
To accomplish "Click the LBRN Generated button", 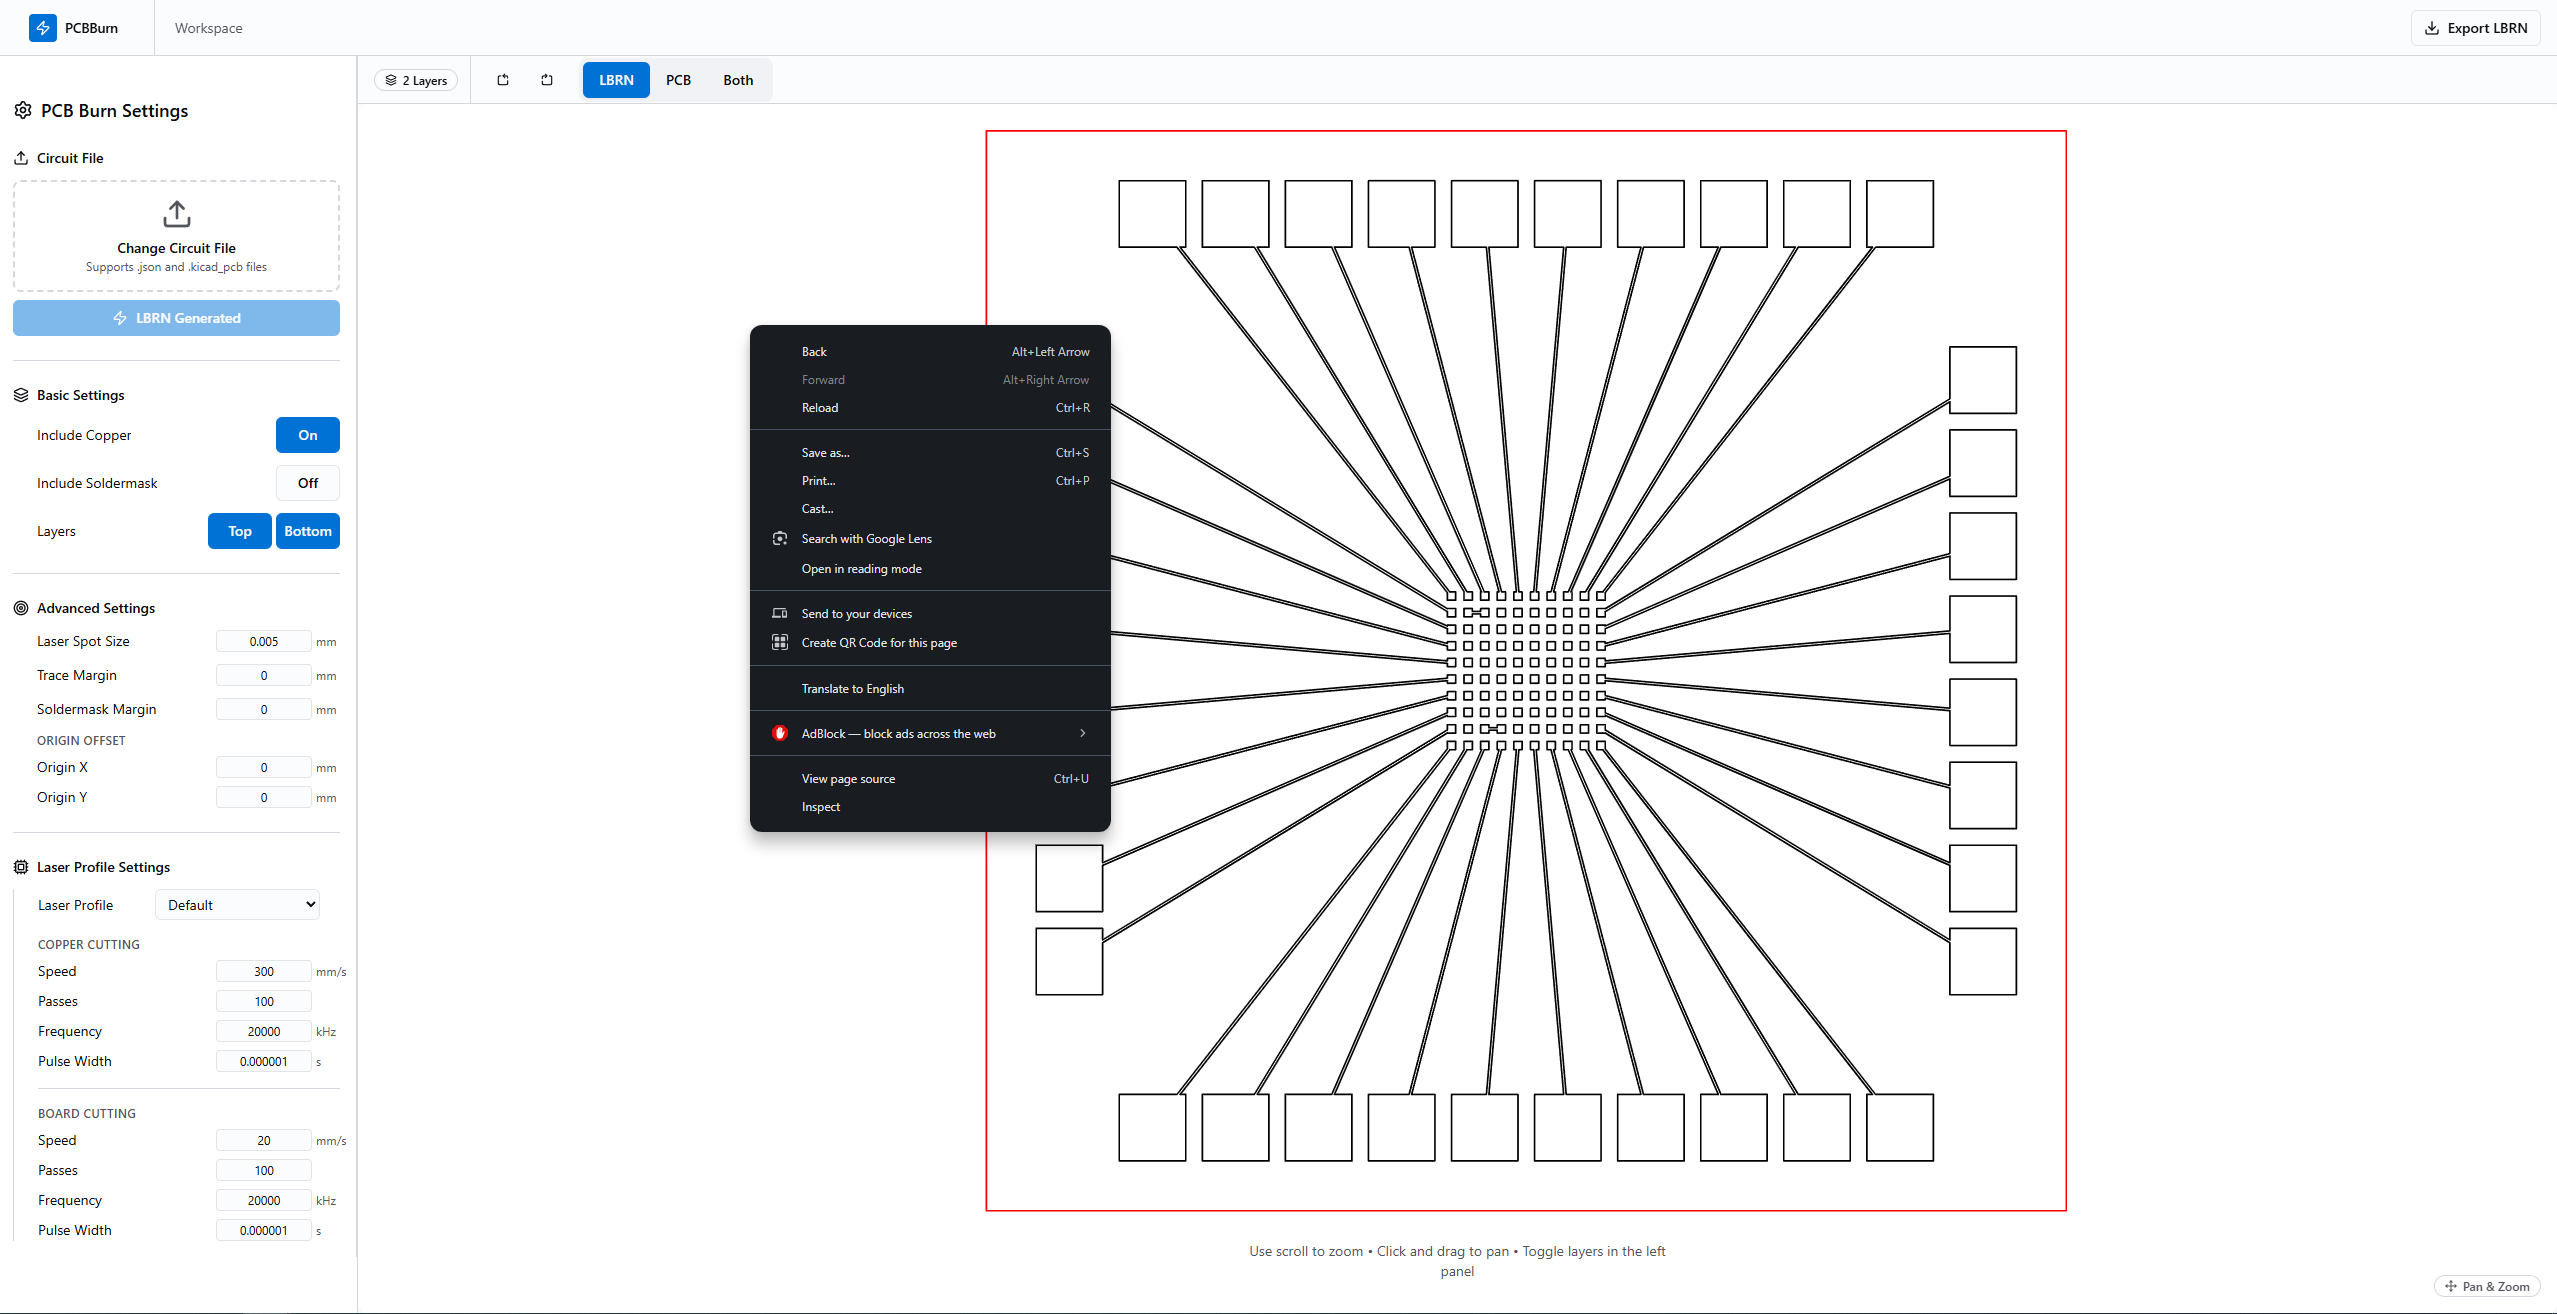I will click(x=176, y=318).
